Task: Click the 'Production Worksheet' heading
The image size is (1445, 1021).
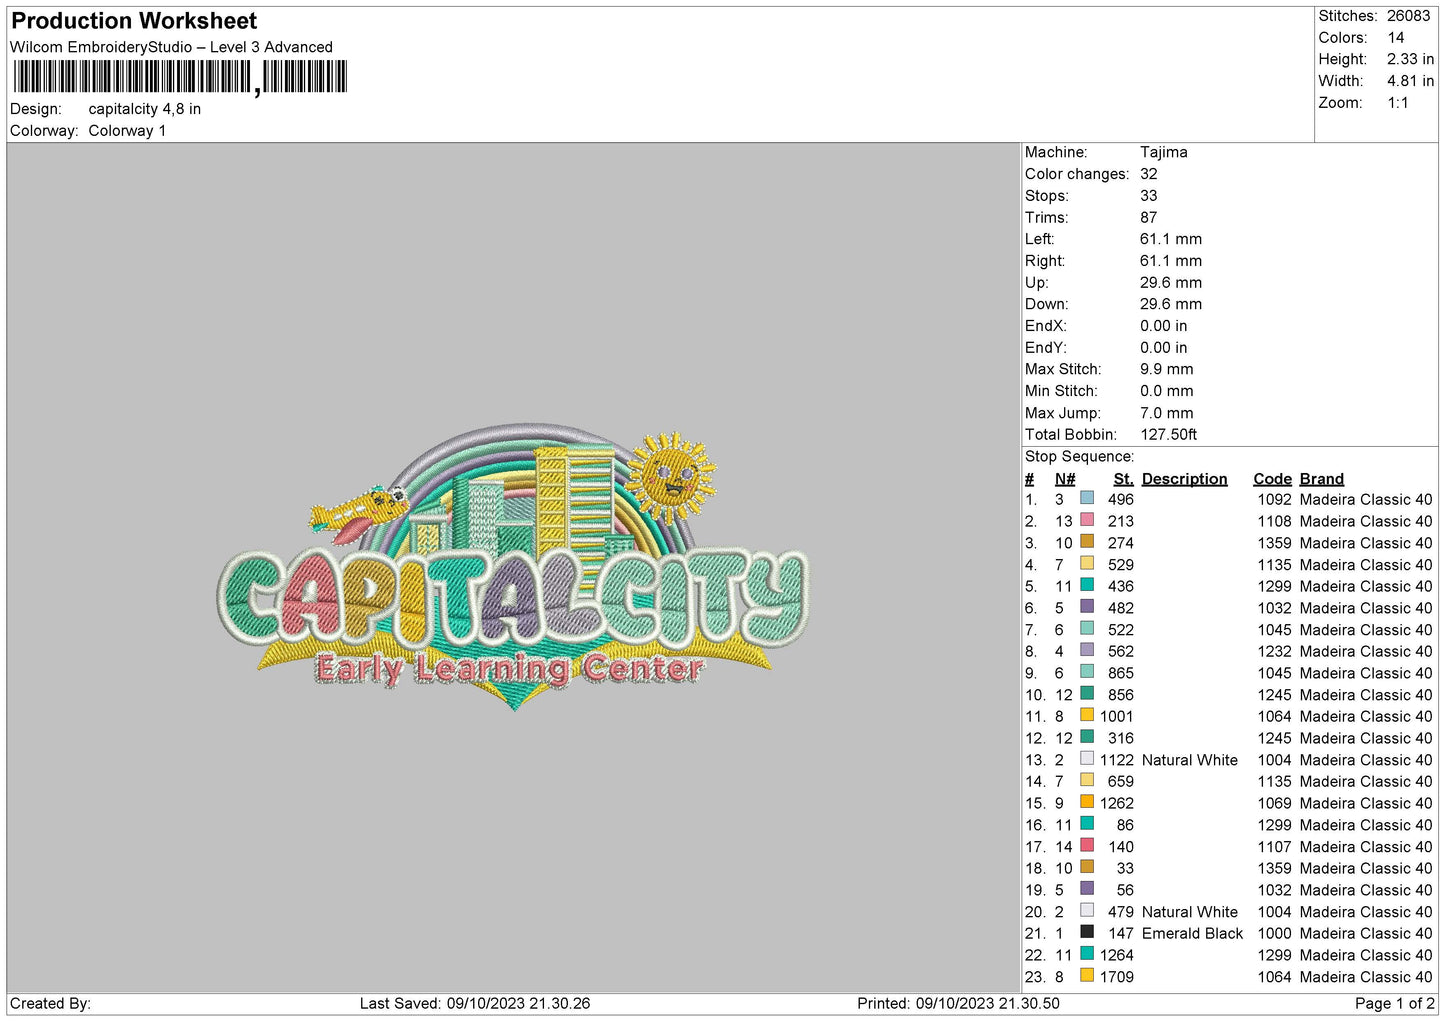Action: pyautogui.click(x=134, y=21)
